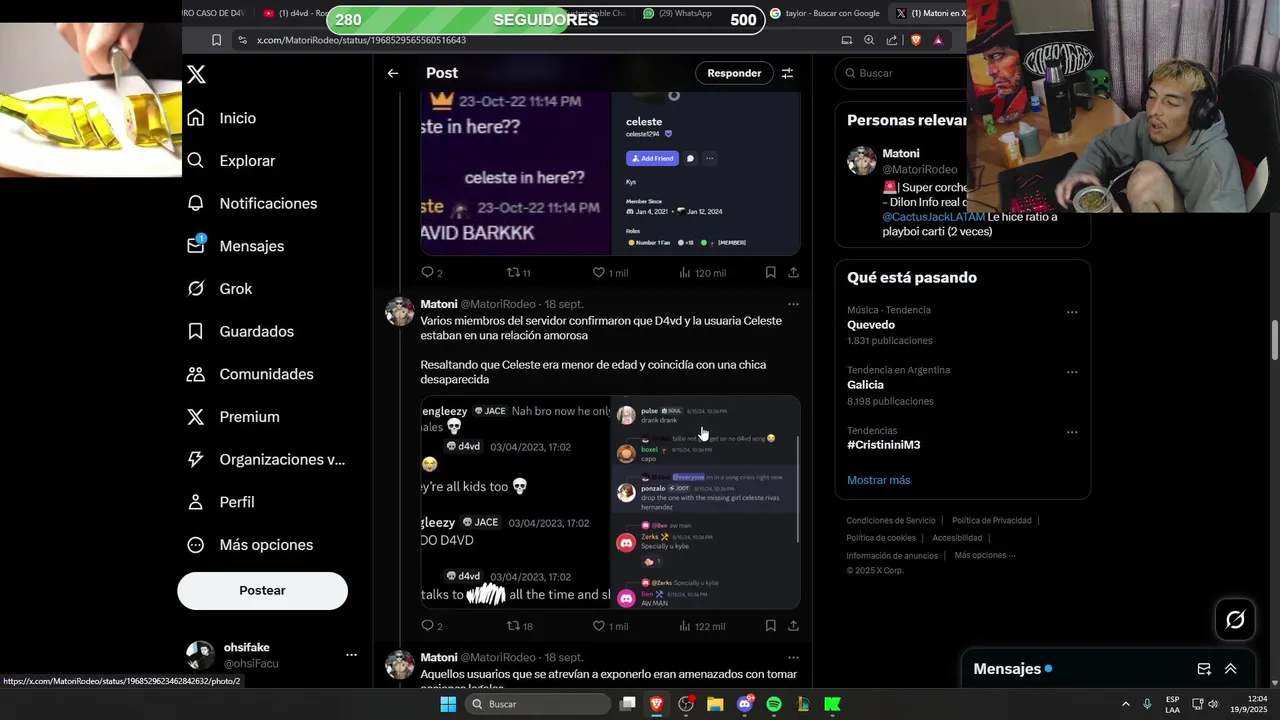This screenshot has height=720, width=1280.
Task: Open the left Discord chat image with d4vd
Action: coord(515,502)
